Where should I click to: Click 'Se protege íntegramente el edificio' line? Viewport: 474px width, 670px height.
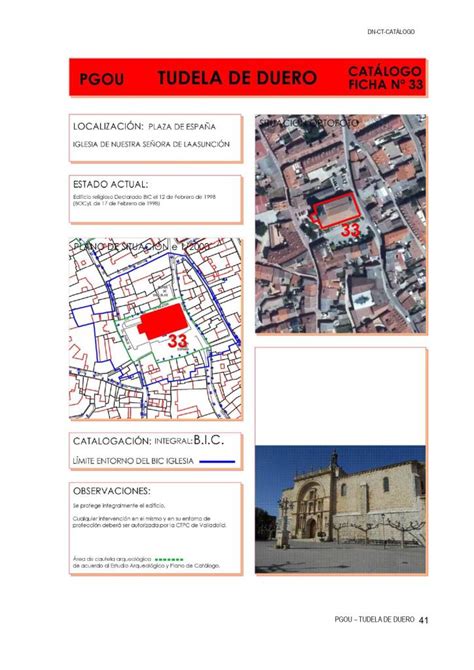point(119,505)
